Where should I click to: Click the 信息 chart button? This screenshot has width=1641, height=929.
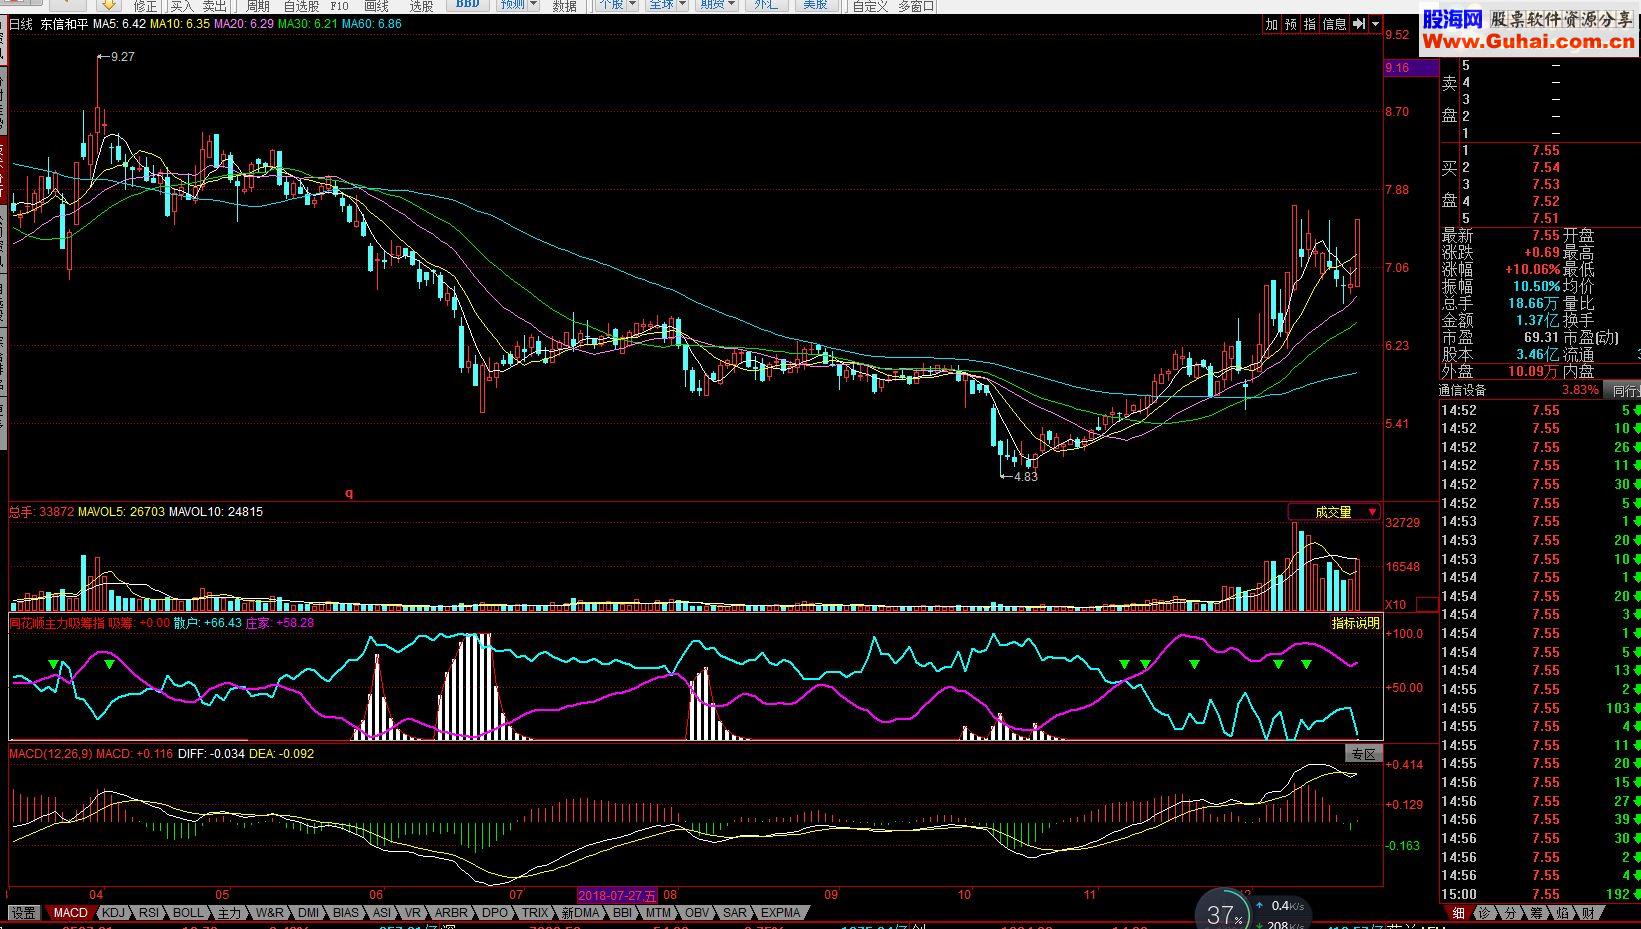(x=1335, y=24)
